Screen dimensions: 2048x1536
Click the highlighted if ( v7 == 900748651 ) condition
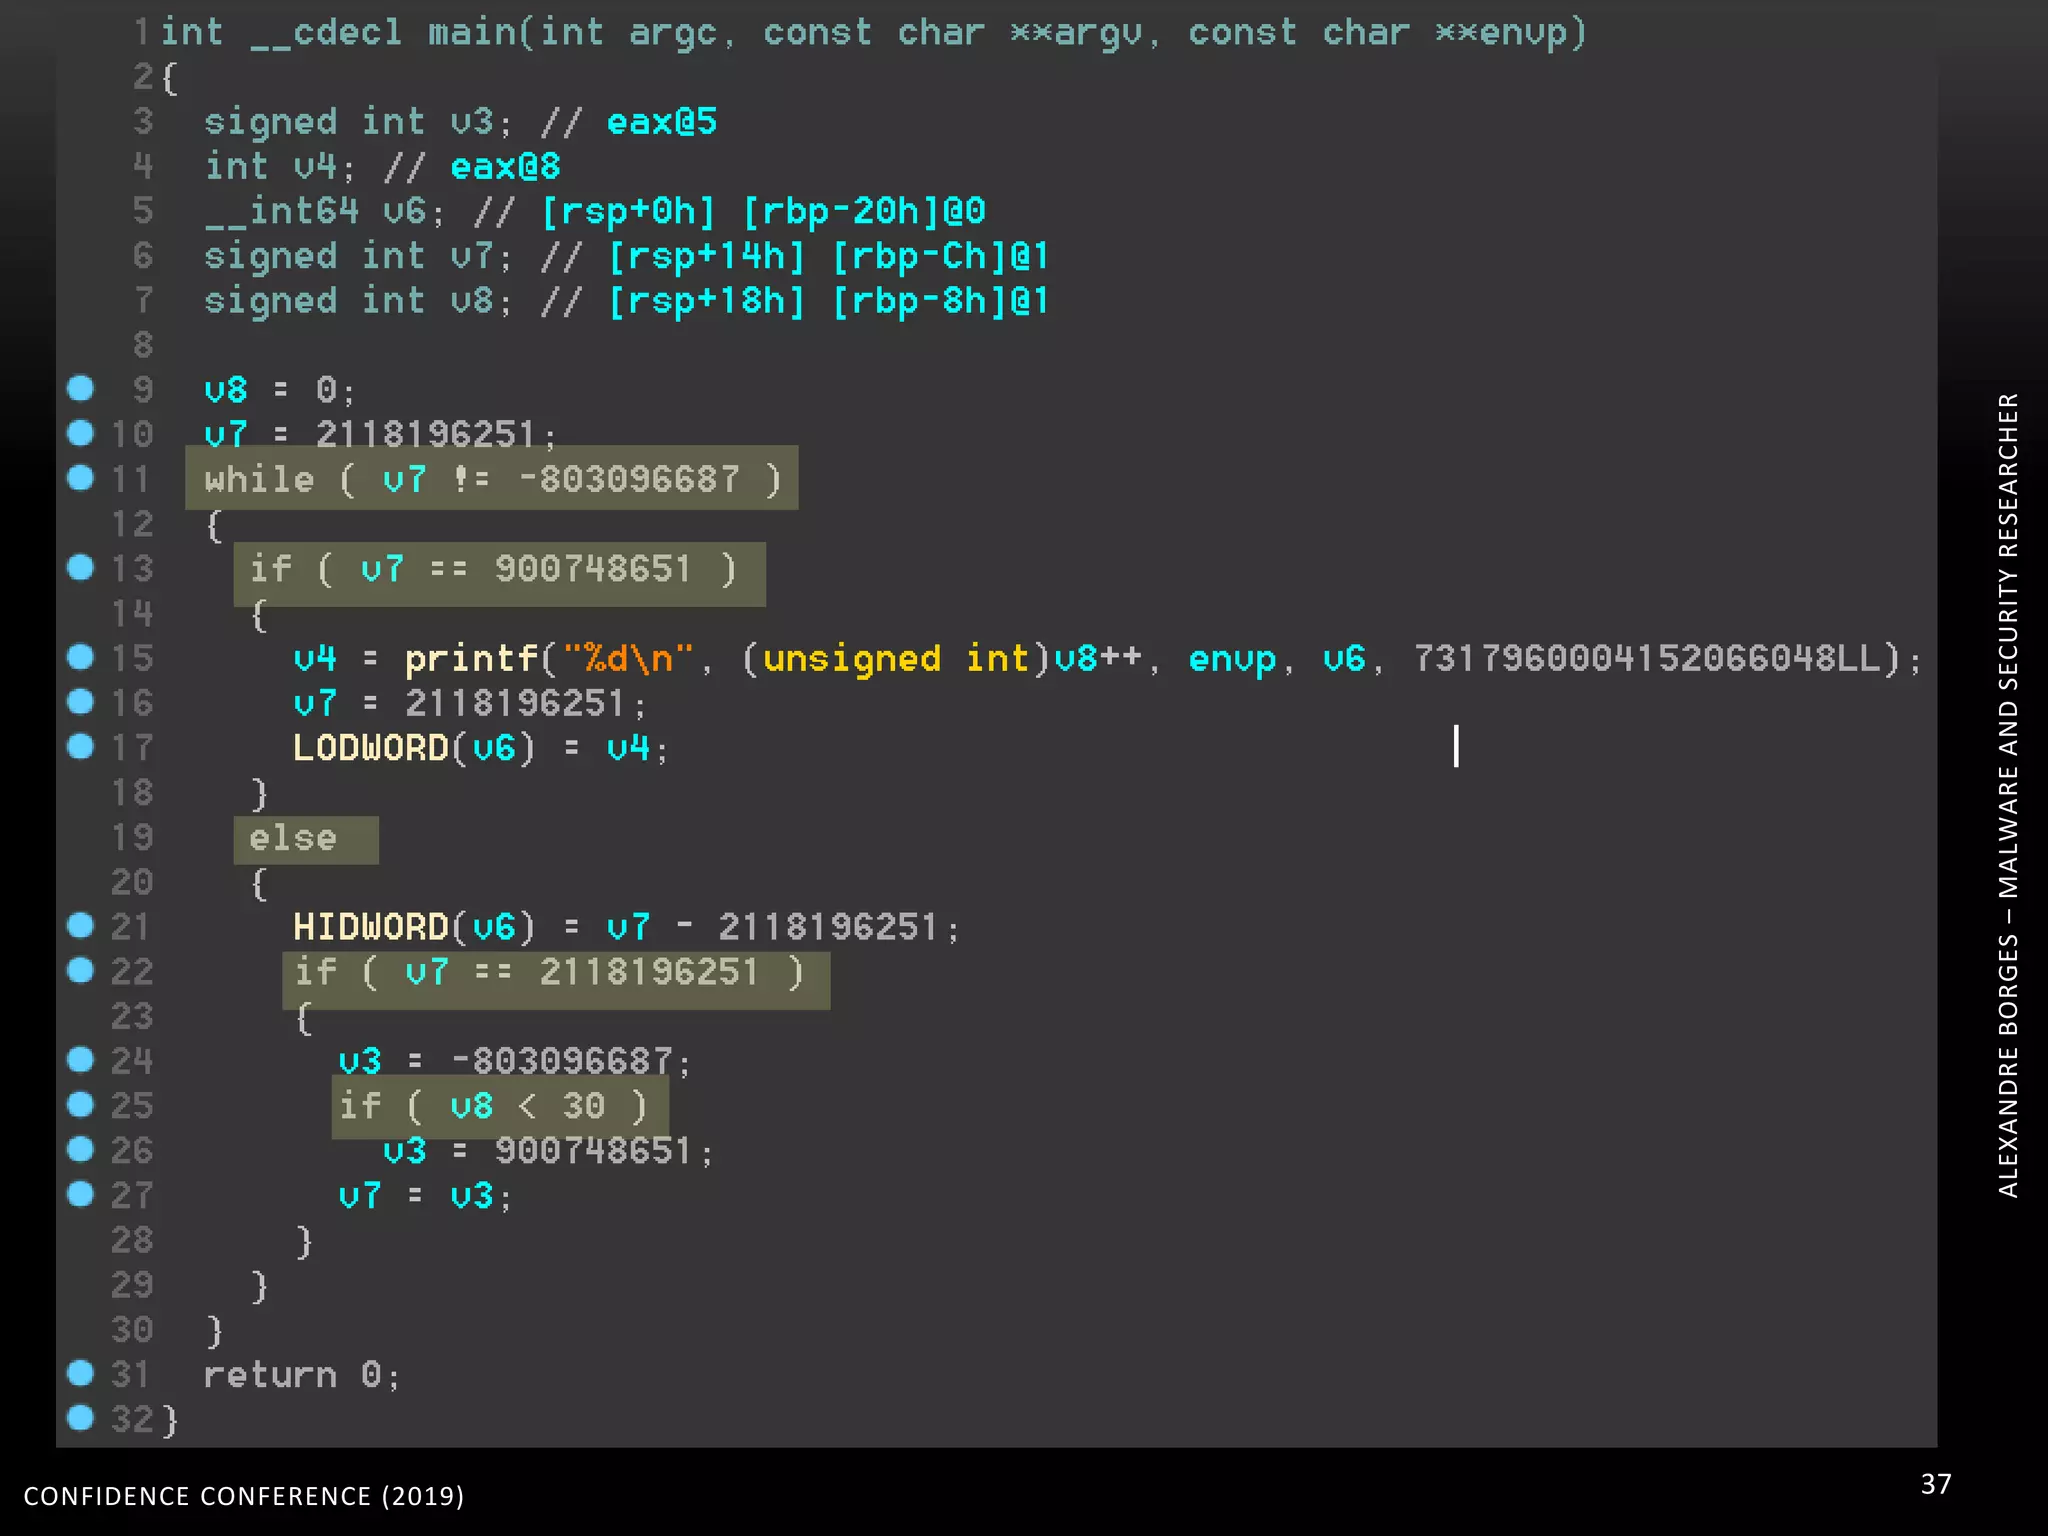(499, 574)
